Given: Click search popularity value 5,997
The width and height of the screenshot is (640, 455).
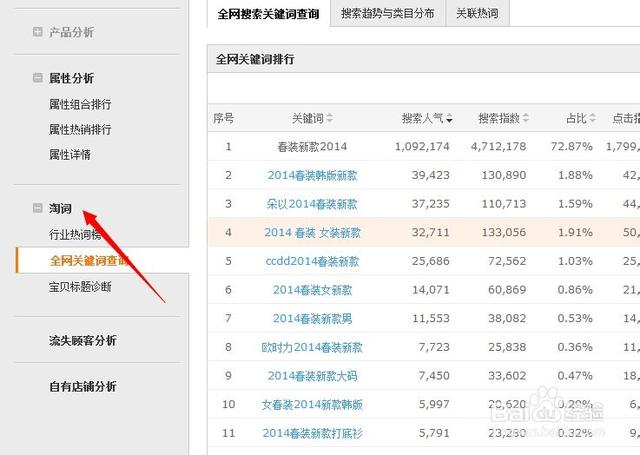Looking at the screenshot, I should 434,404.
